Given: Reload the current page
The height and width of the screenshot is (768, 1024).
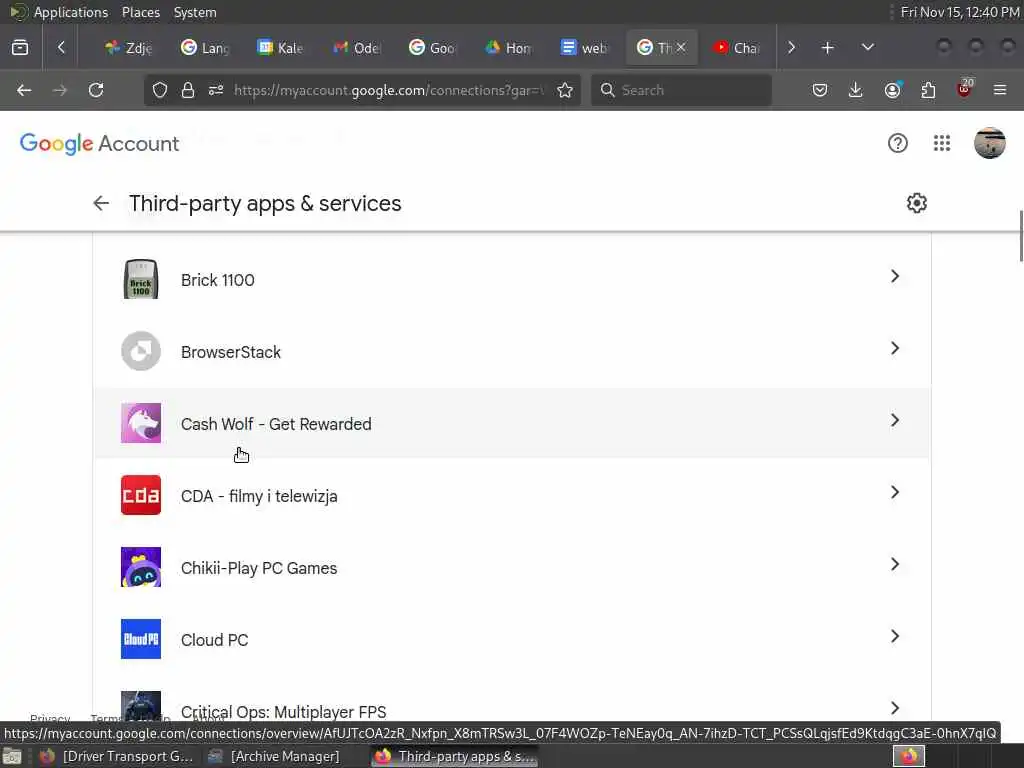Looking at the screenshot, I should click(x=96, y=90).
